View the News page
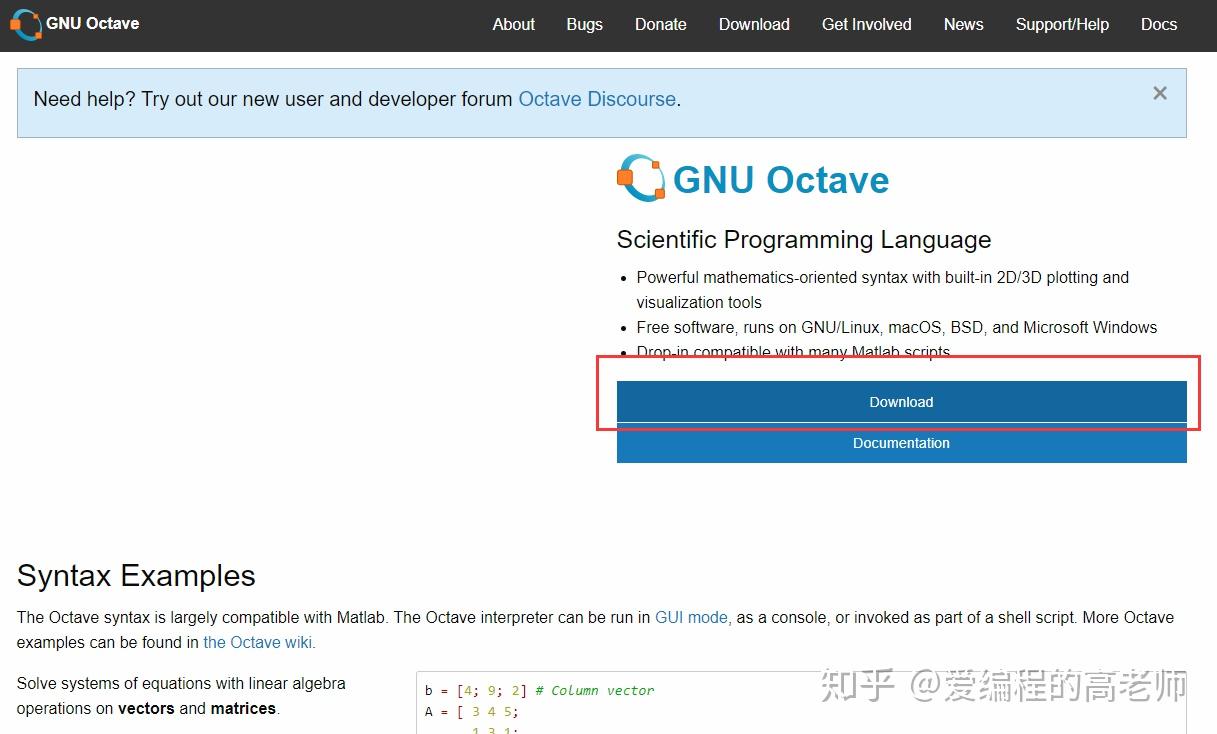Viewport: 1217px width, 734px height. pos(963,24)
